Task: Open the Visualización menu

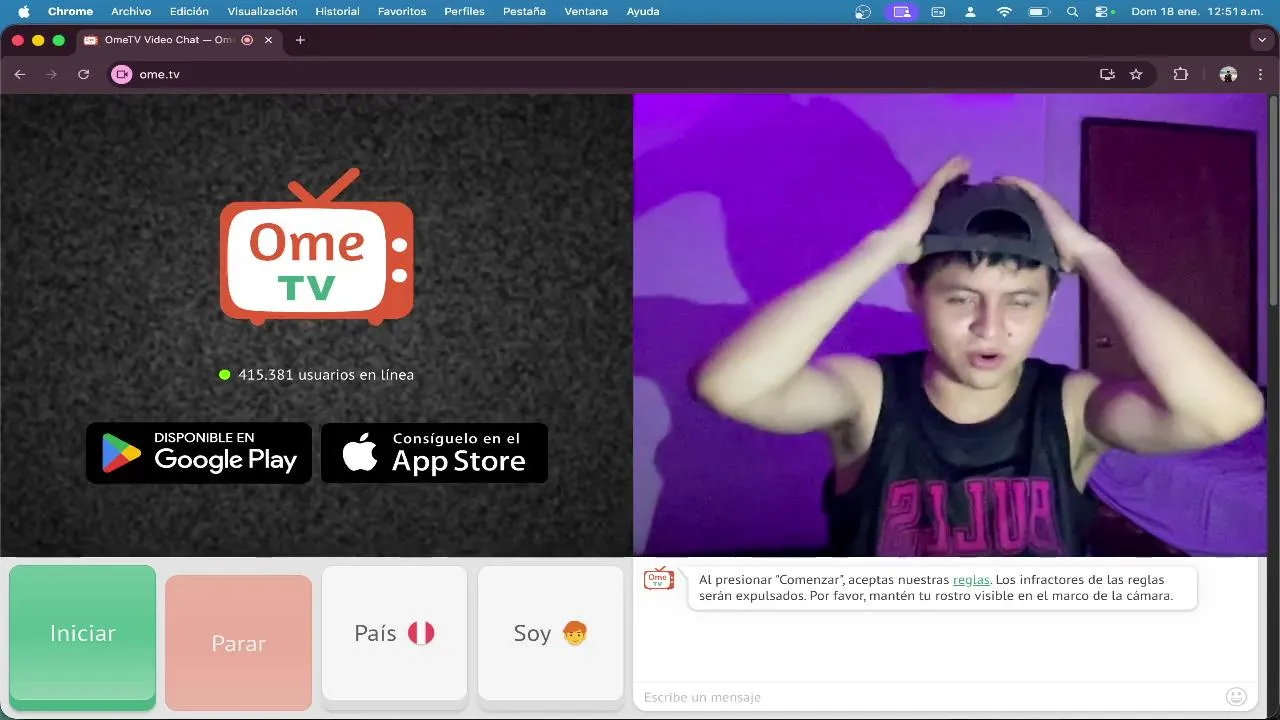Action: pos(262,12)
